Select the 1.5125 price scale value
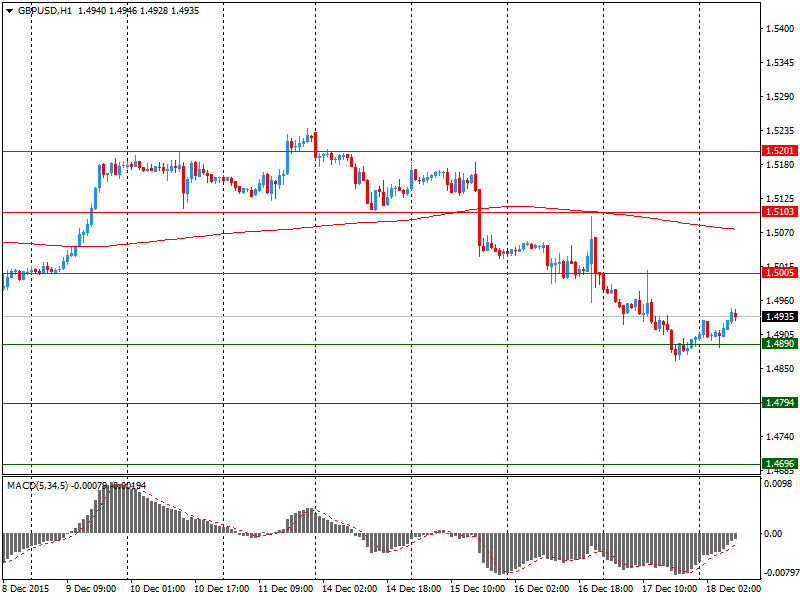The height and width of the screenshot is (600, 800). tap(781, 198)
